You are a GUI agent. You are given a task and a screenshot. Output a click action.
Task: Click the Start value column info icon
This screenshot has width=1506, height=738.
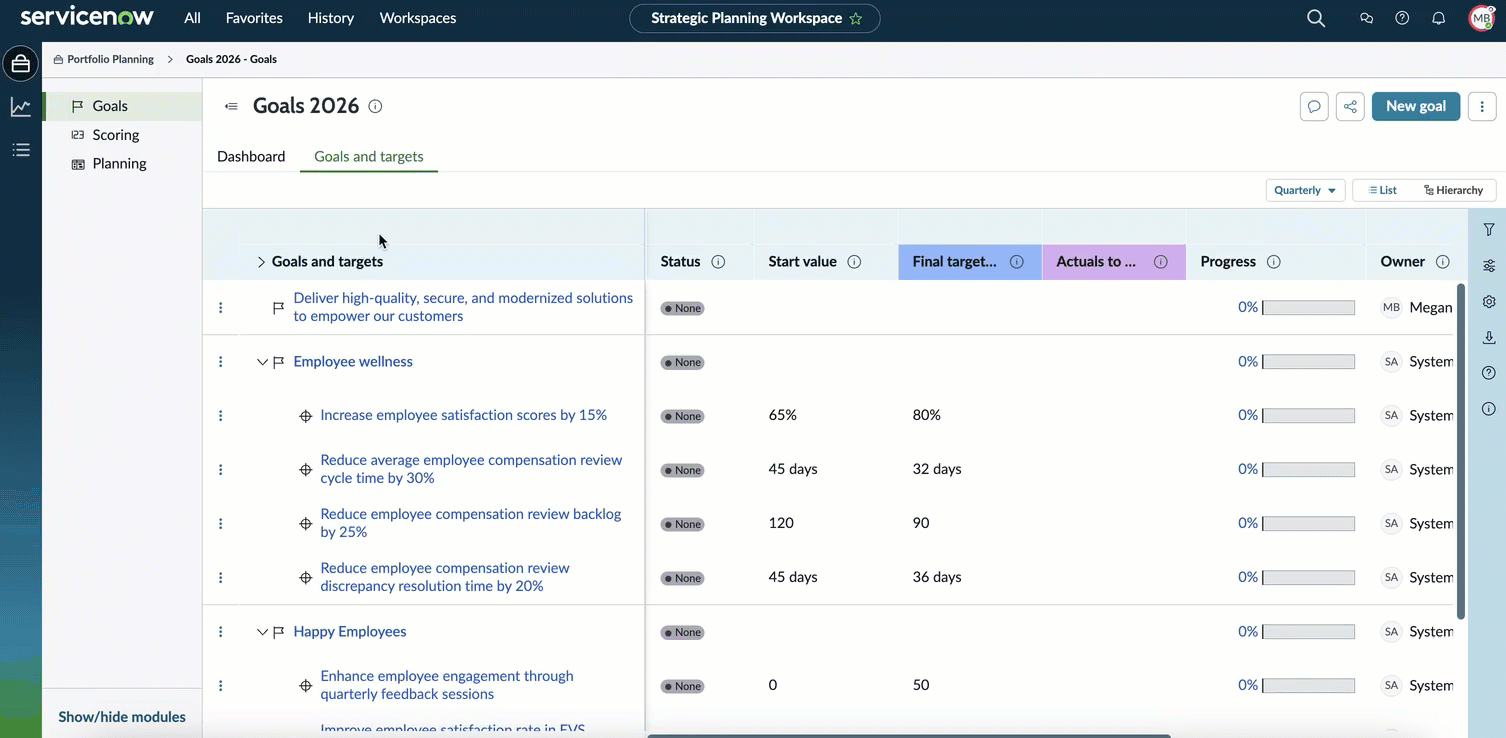854,262
